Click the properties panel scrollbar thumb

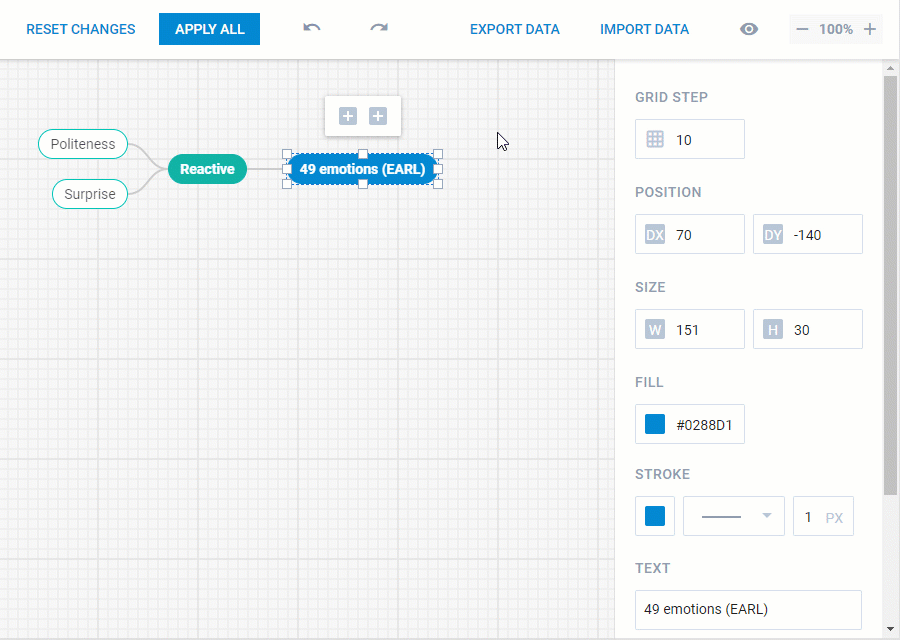890,285
